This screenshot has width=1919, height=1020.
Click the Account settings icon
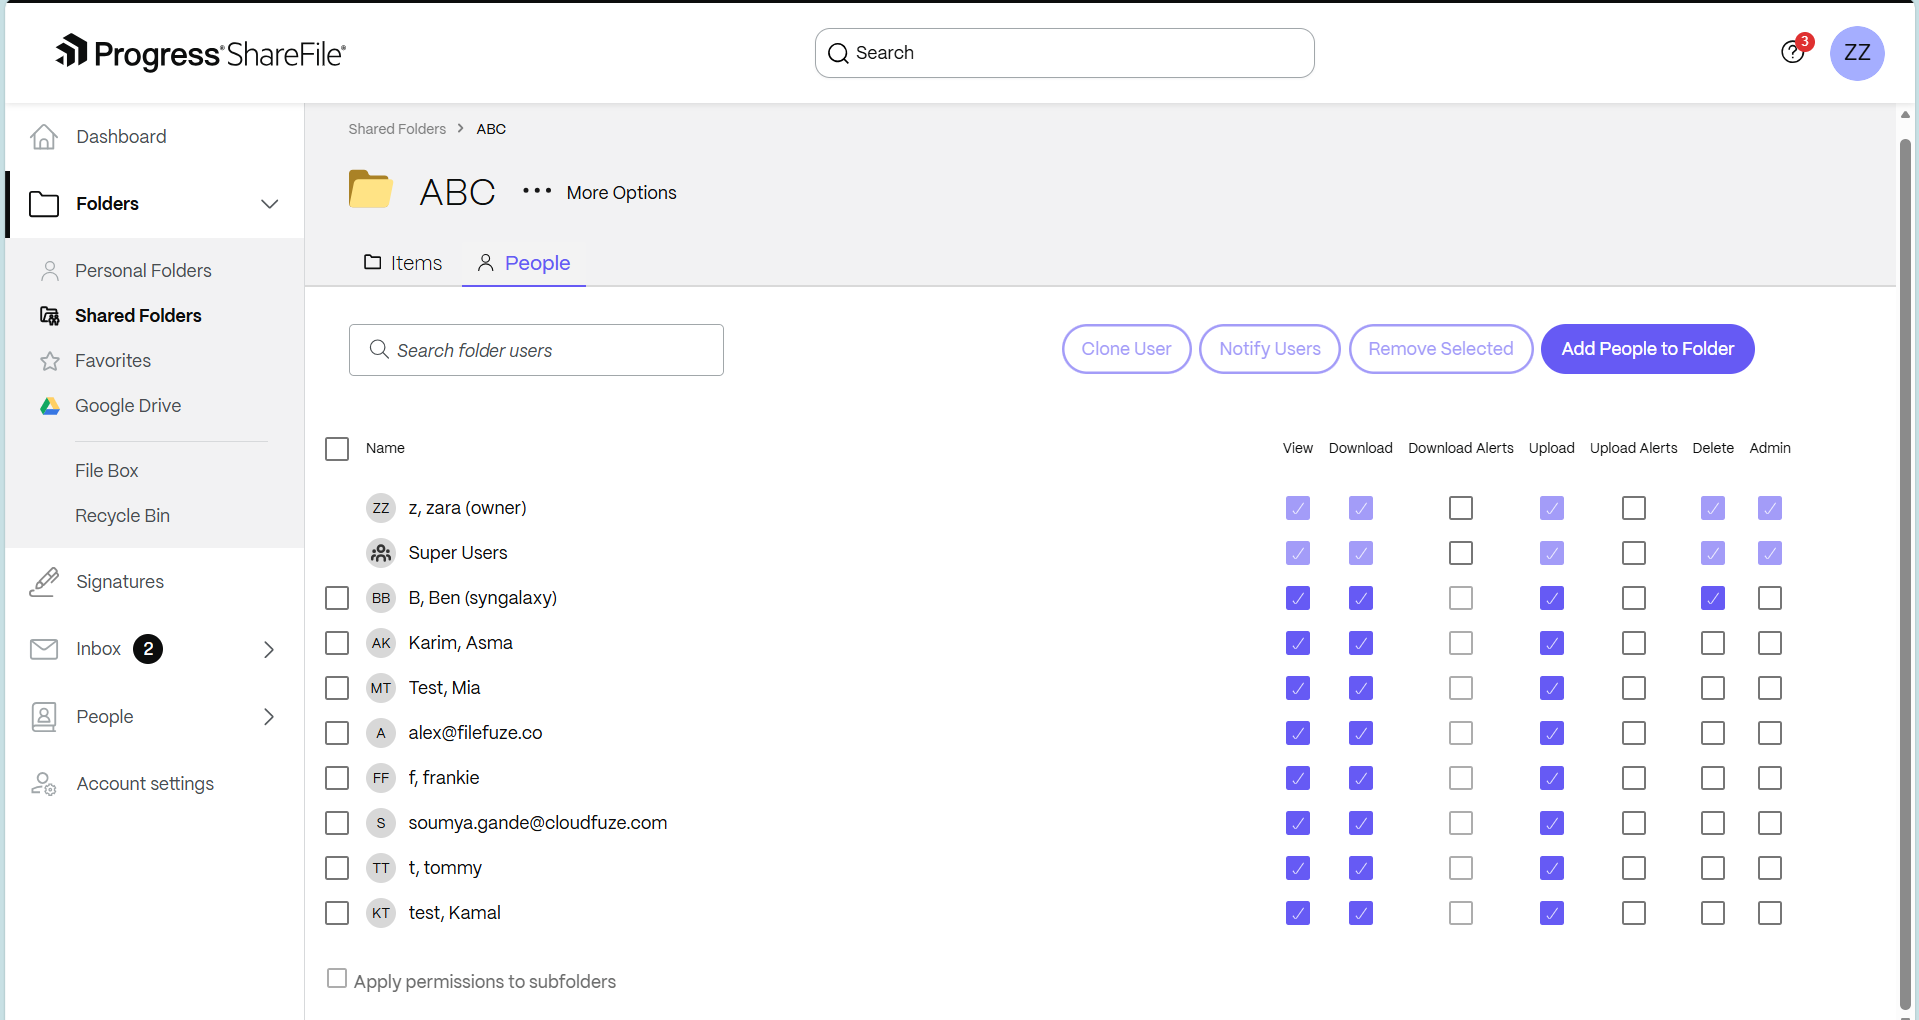point(44,784)
